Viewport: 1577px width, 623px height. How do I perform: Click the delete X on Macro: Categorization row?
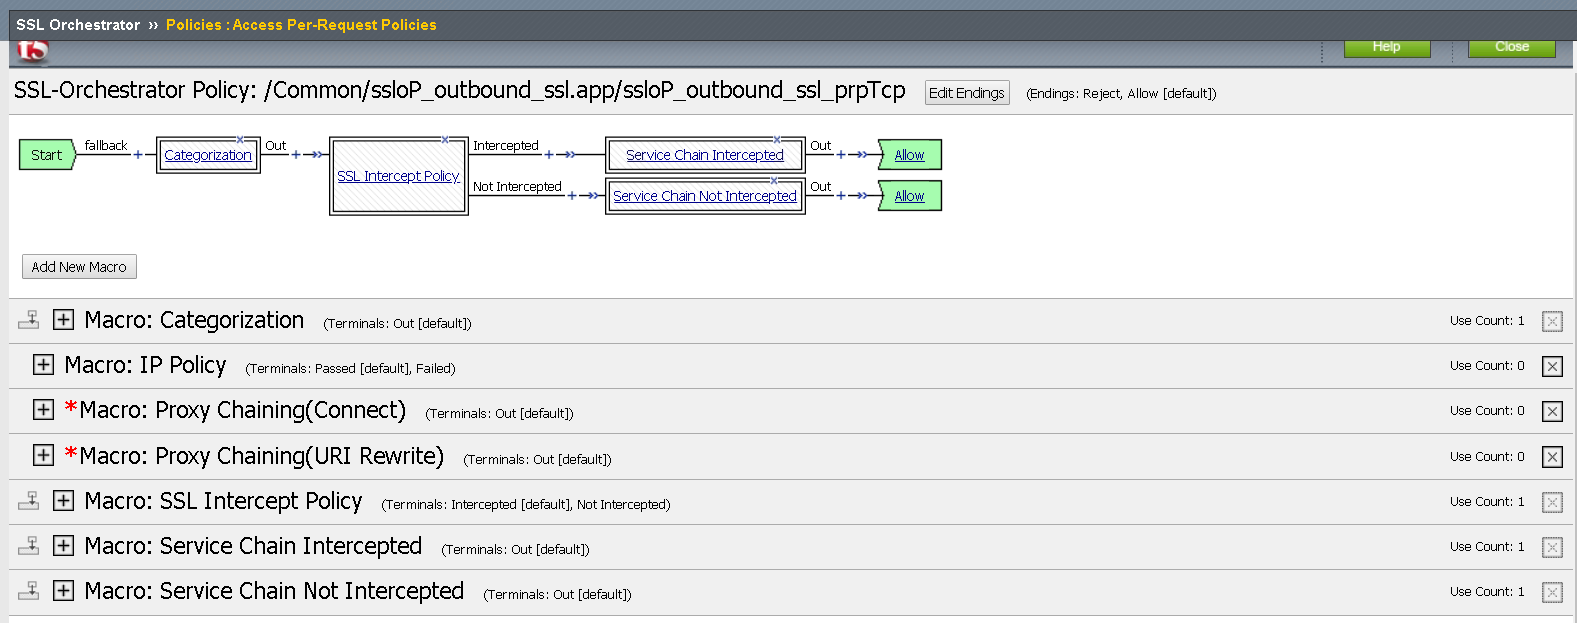1552,321
